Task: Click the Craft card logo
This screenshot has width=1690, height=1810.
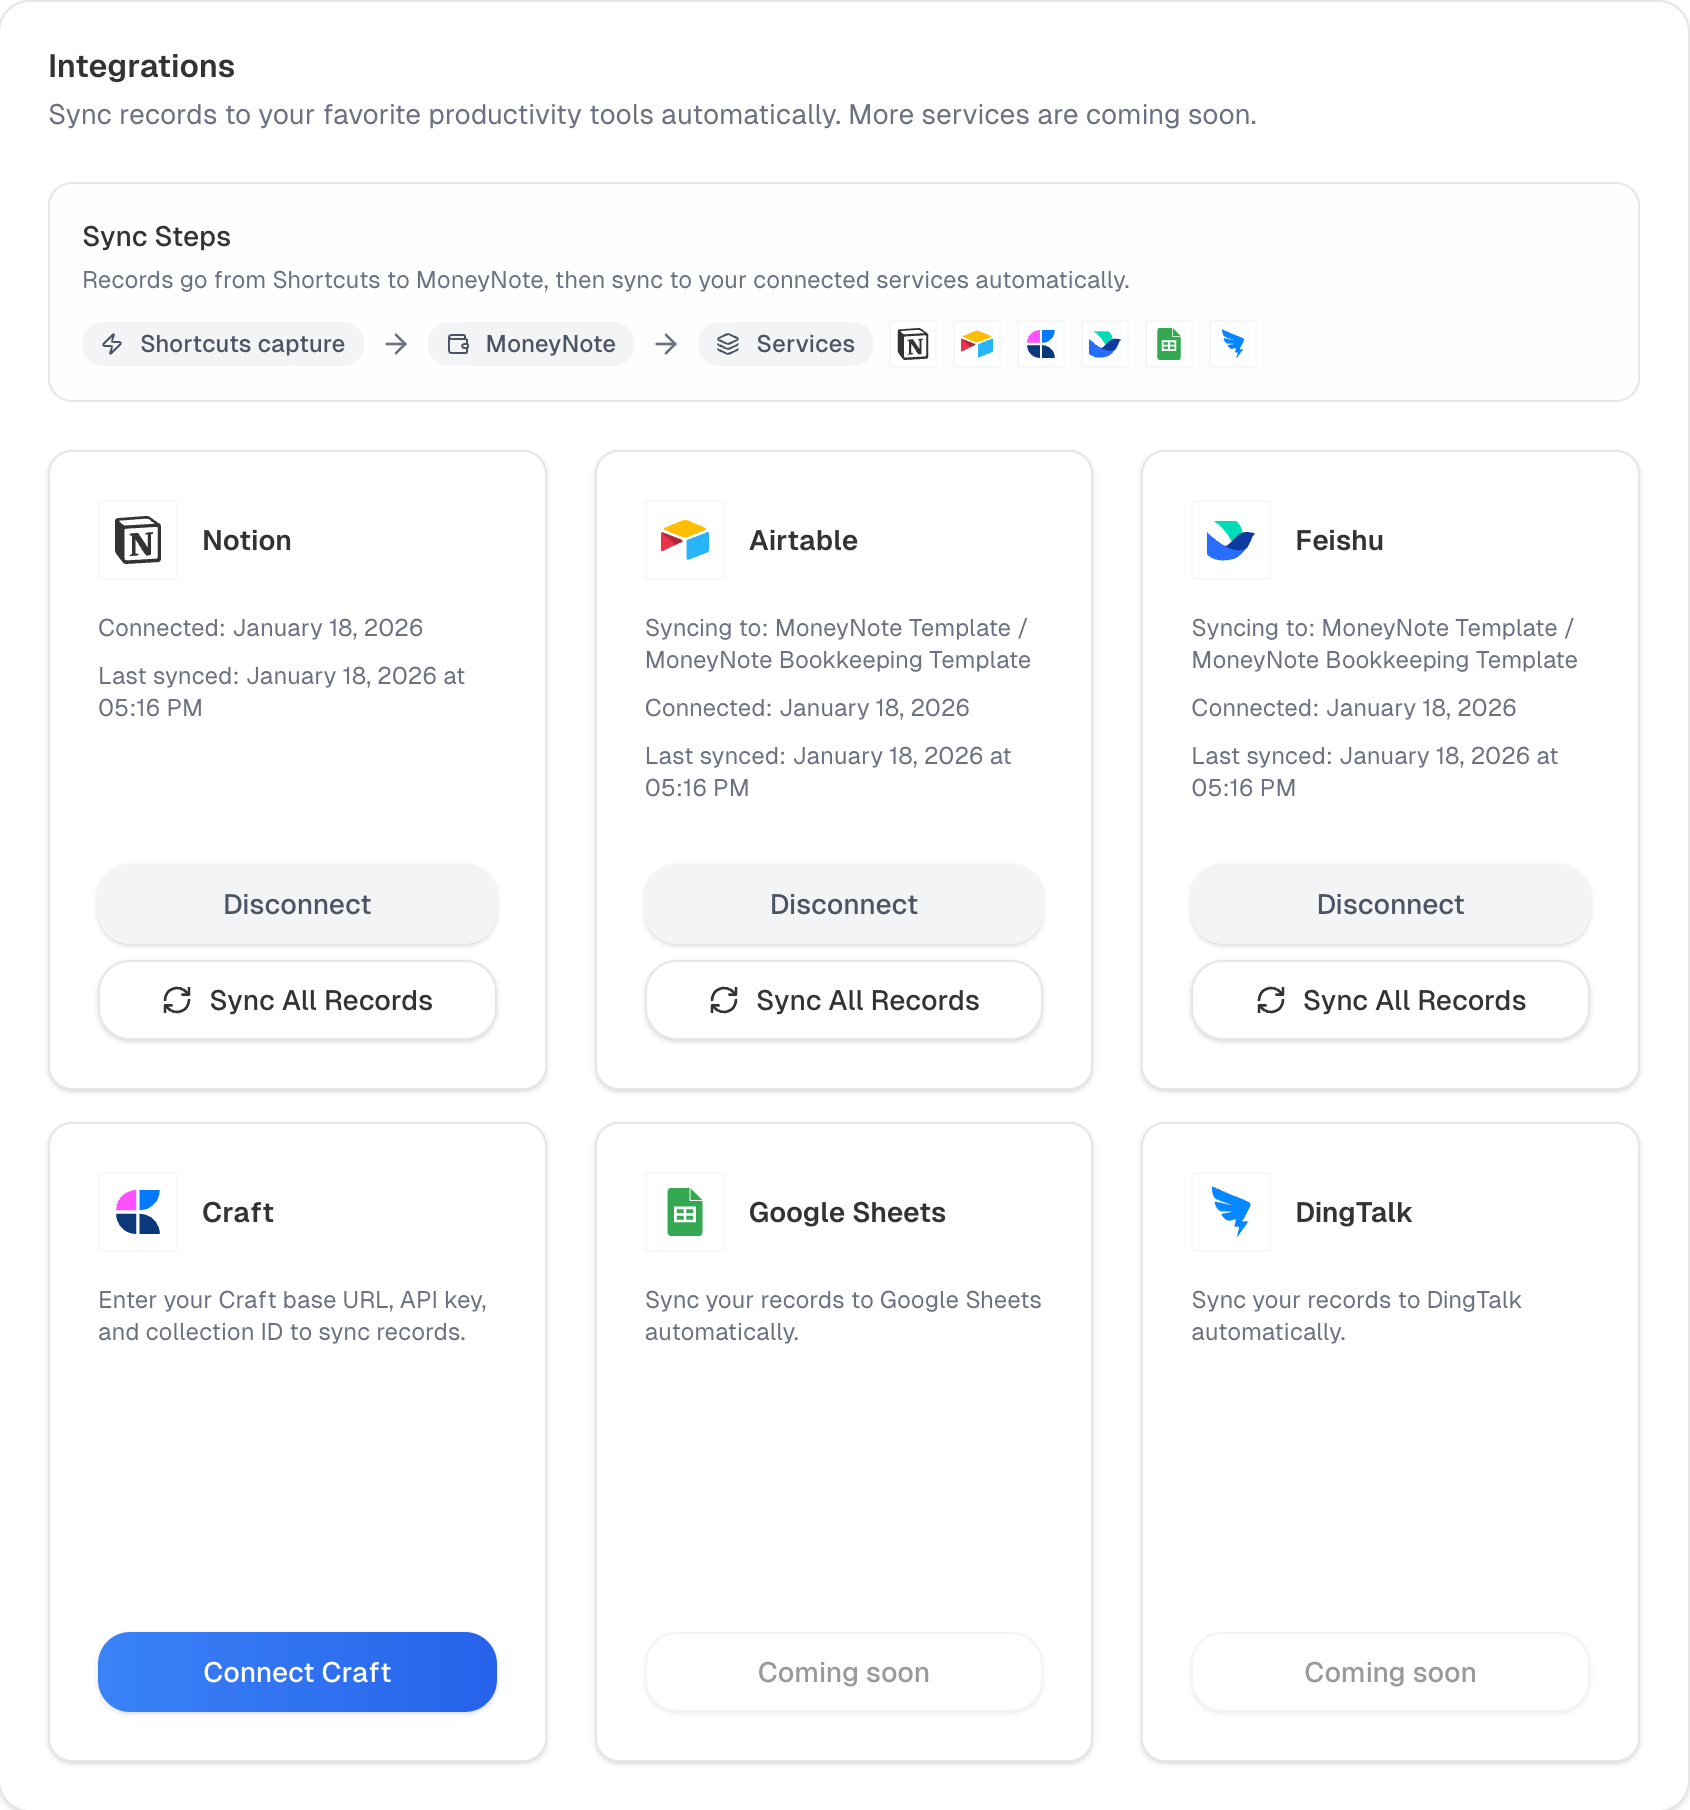Action: click(138, 1212)
